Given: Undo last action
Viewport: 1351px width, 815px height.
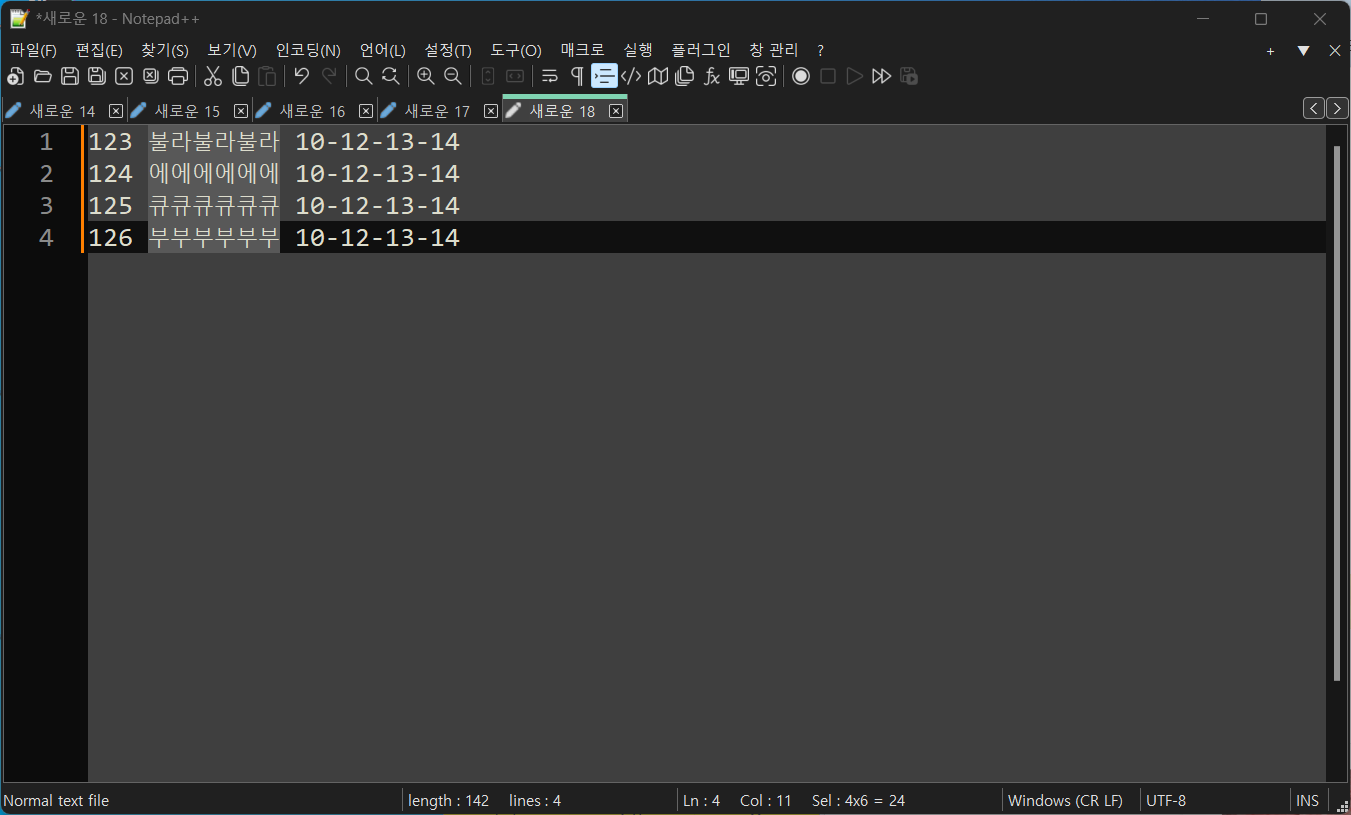Looking at the screenshot, I should [x=302, y=76].
